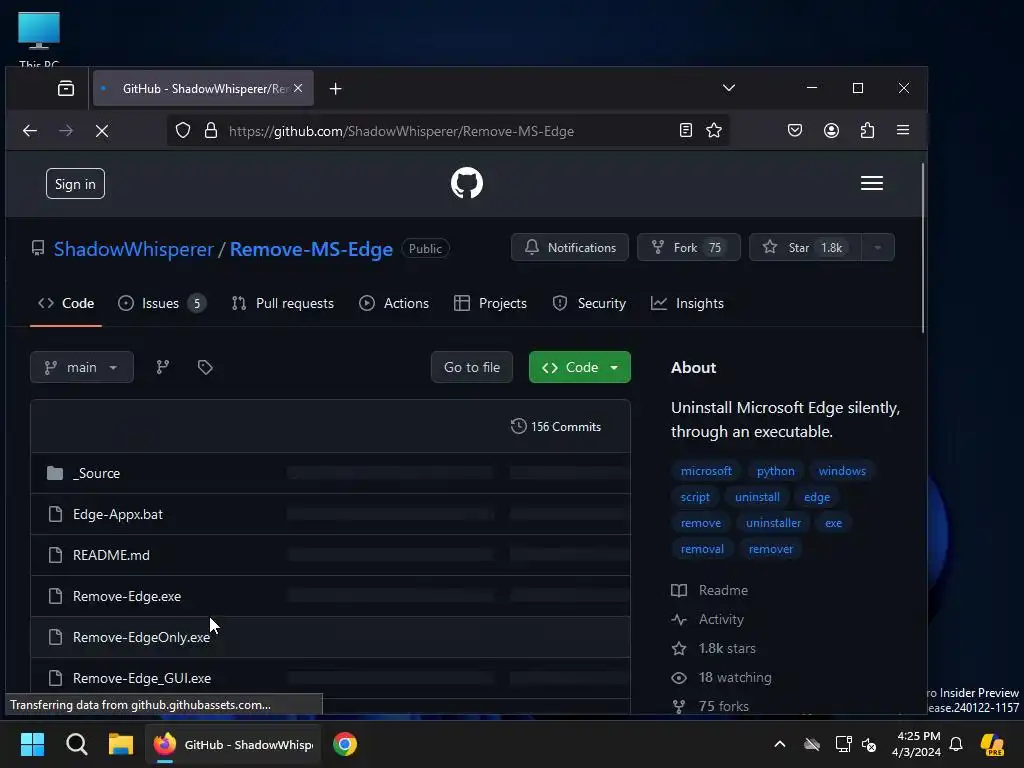Screen dimensions: 1024x768
Task: Switch to the Projects tab
Action: pos(490,304)
